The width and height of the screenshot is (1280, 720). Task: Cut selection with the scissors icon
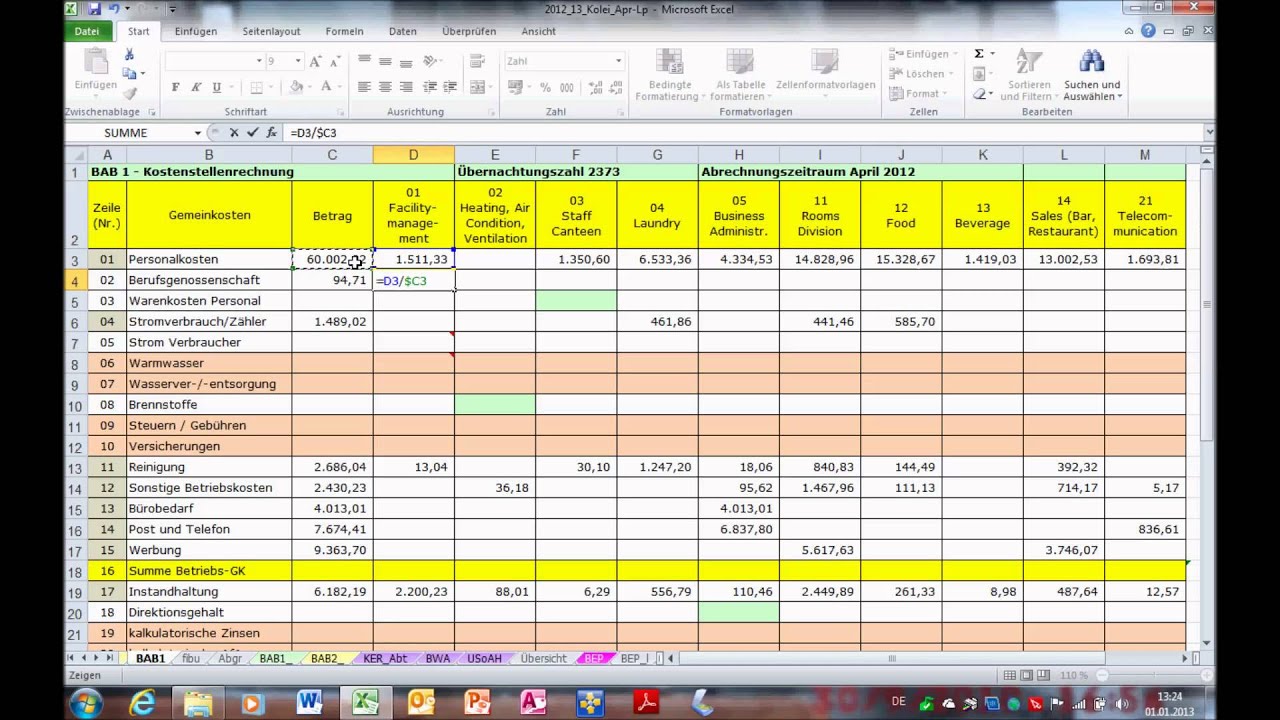point(129,56)
